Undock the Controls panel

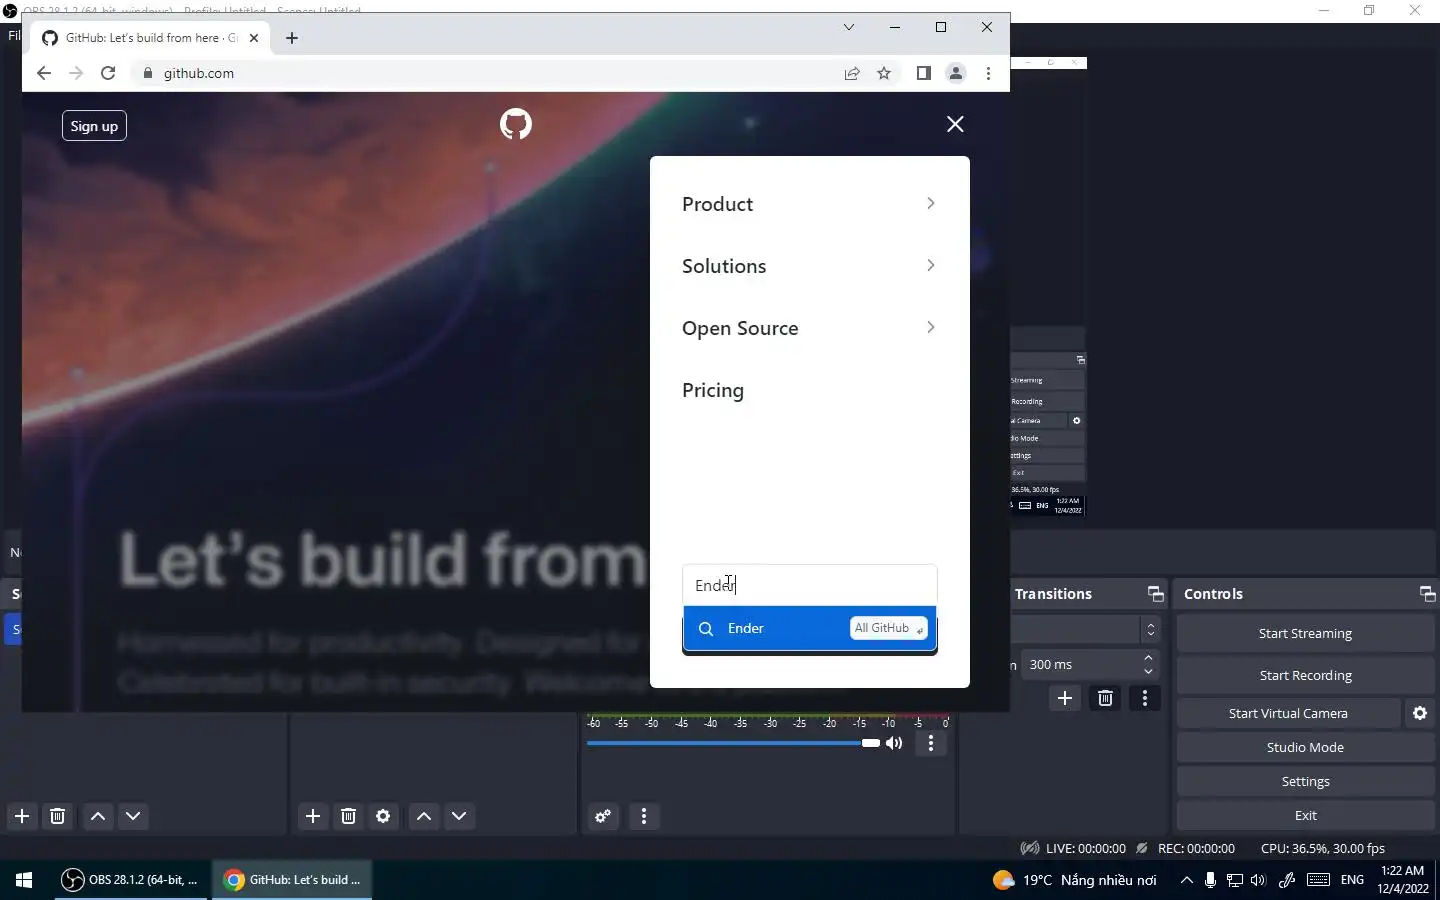1427,594
